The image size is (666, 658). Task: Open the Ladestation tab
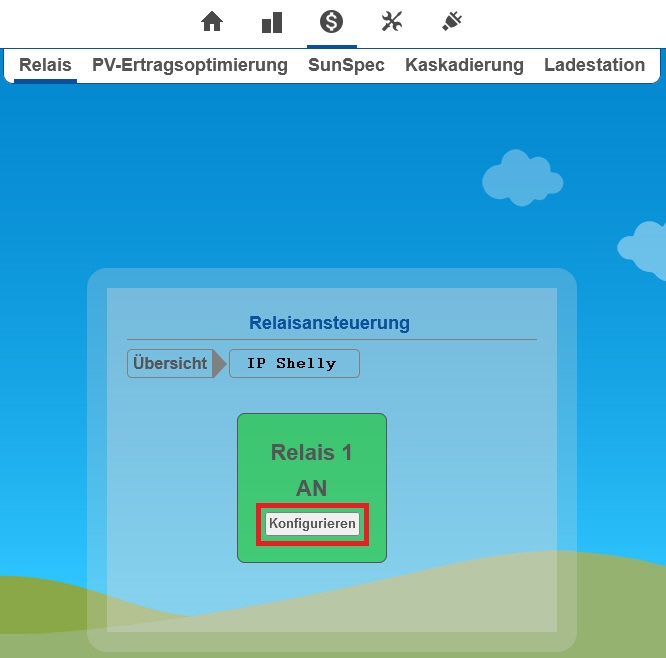pos(594,65)
